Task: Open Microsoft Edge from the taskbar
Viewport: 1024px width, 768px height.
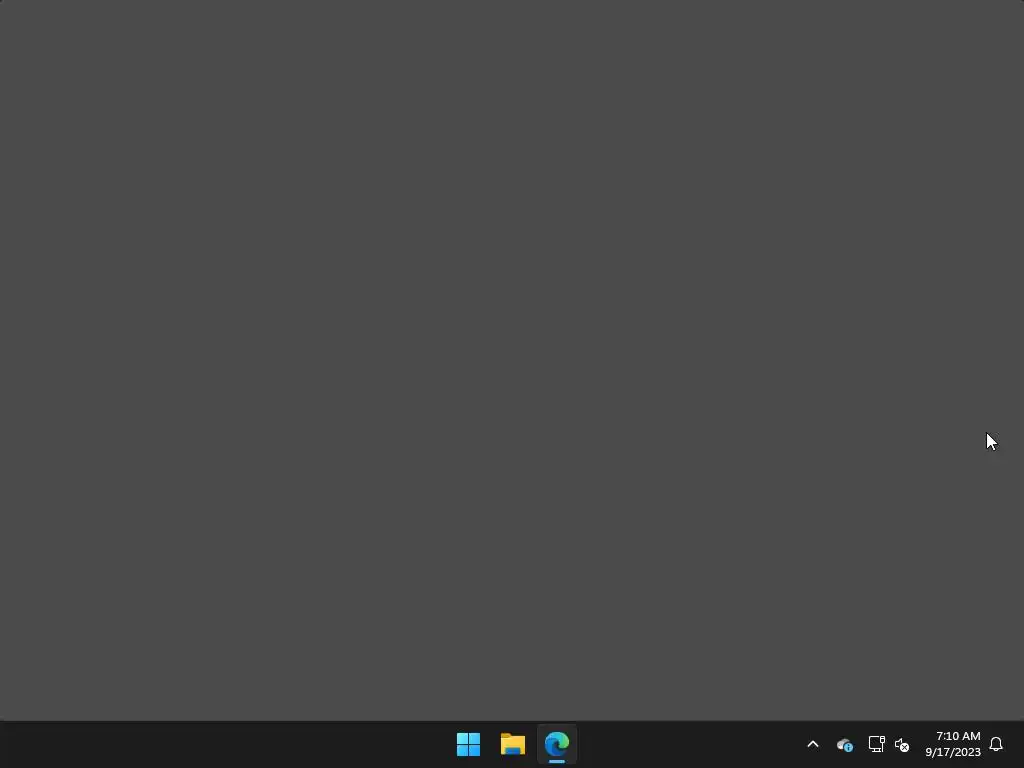Action: [x=557, y=744]
